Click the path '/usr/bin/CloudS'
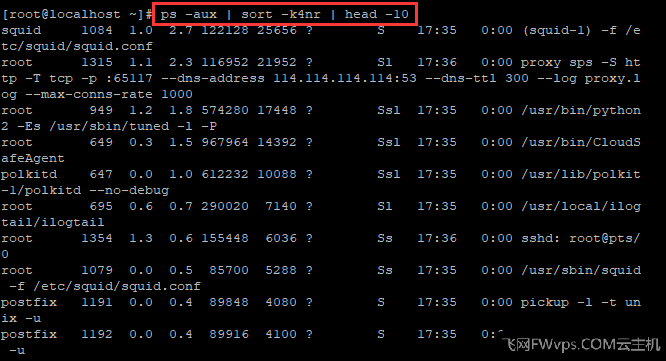The image size is (666, 361). (x=581, y=142)
